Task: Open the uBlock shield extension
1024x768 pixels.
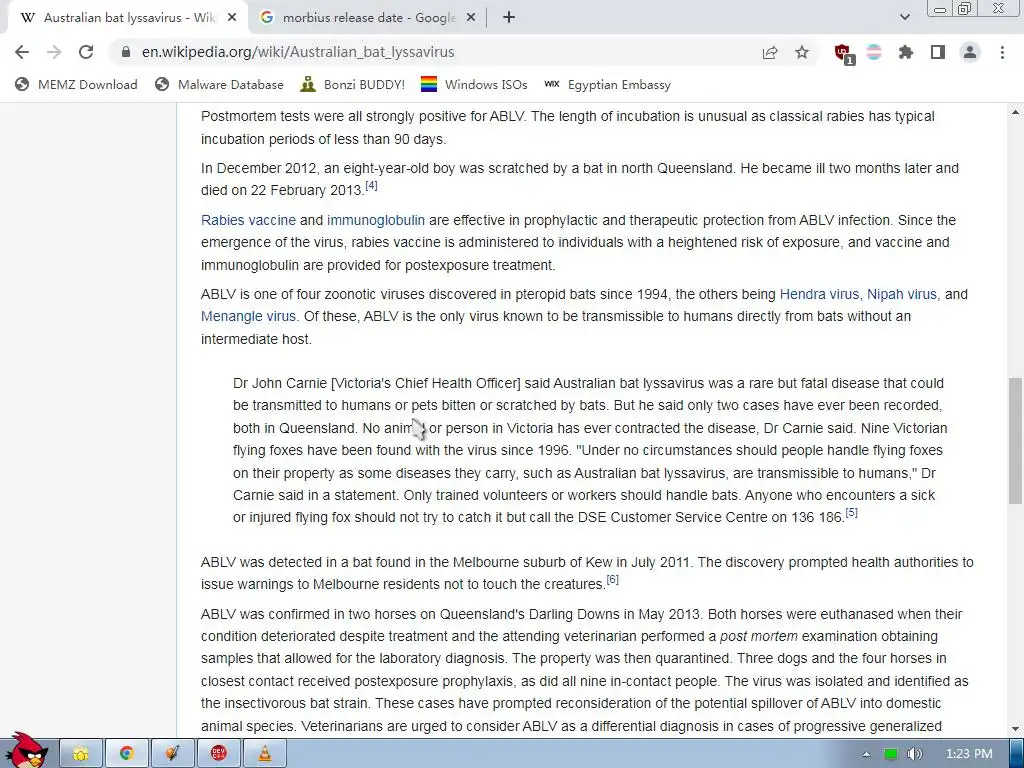Action: [x=843, y=54]
